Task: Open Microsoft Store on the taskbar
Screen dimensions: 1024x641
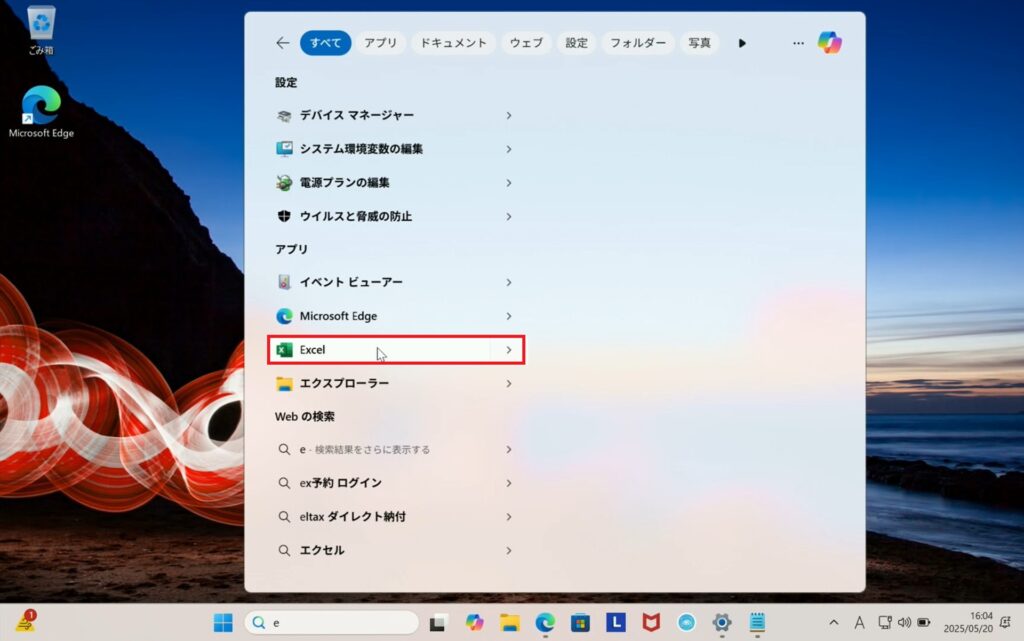Action: click(580, 623)
